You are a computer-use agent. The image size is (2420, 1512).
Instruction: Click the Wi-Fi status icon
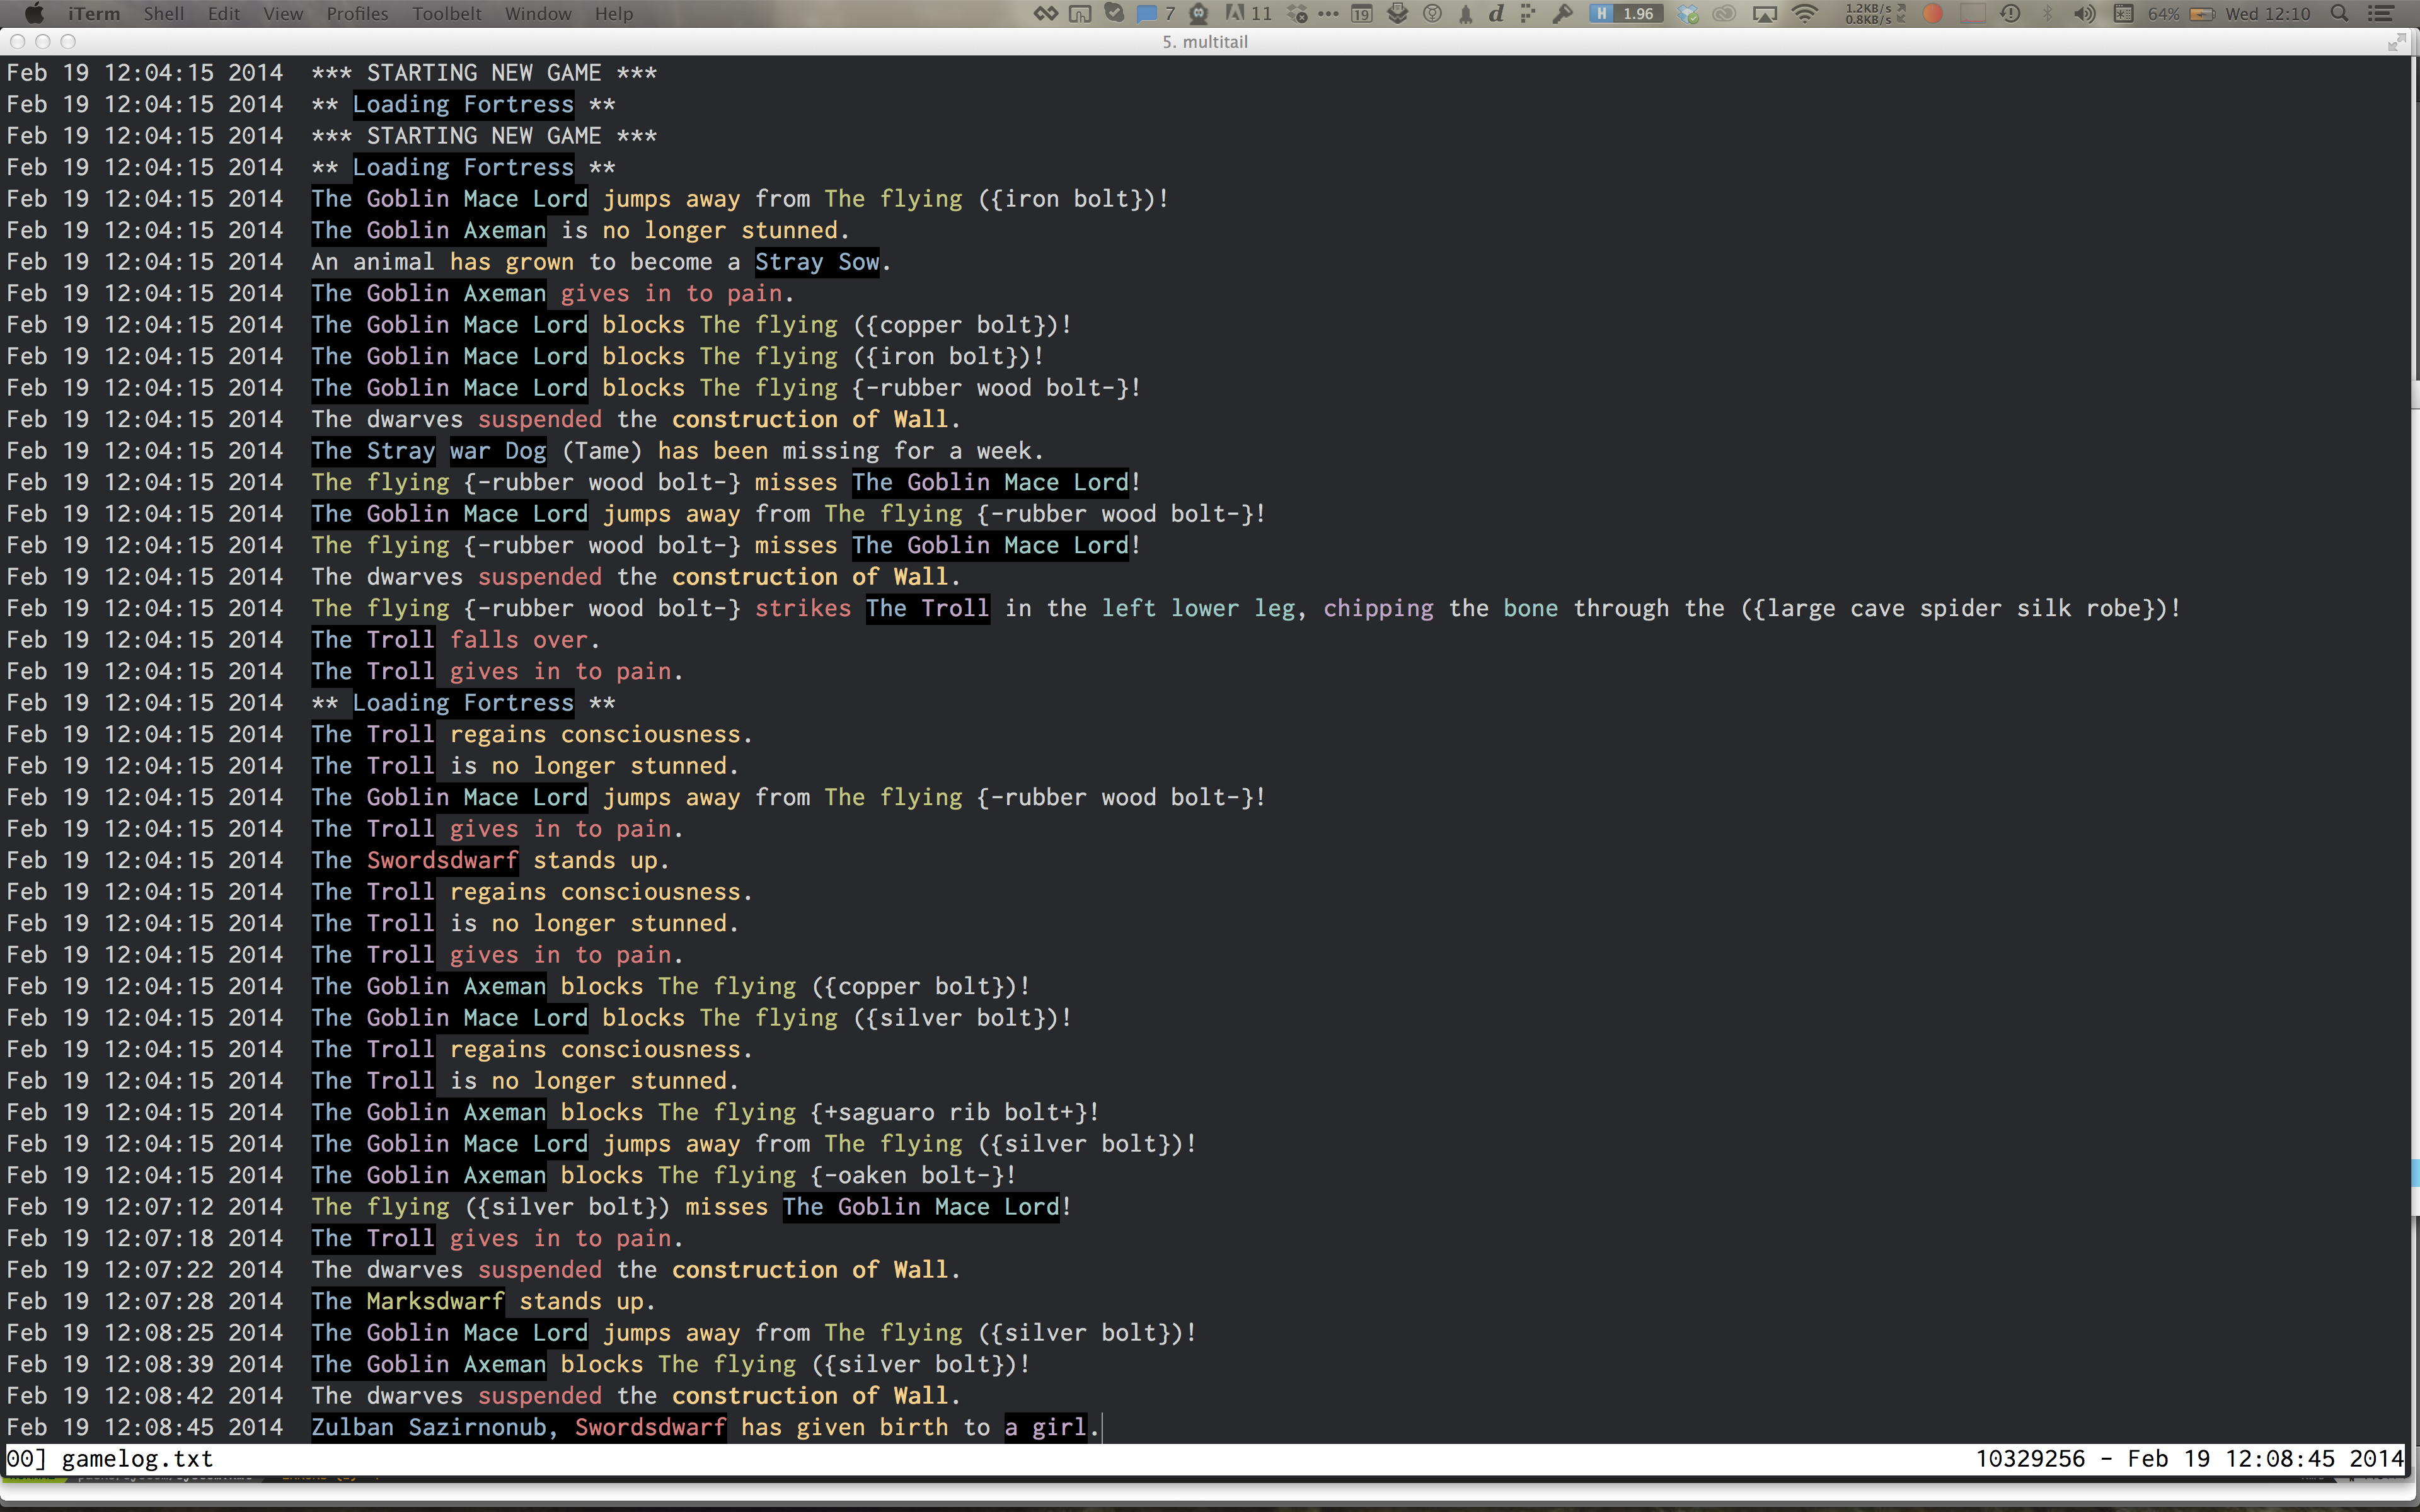pyautogui.click(x=1805, y=13)
